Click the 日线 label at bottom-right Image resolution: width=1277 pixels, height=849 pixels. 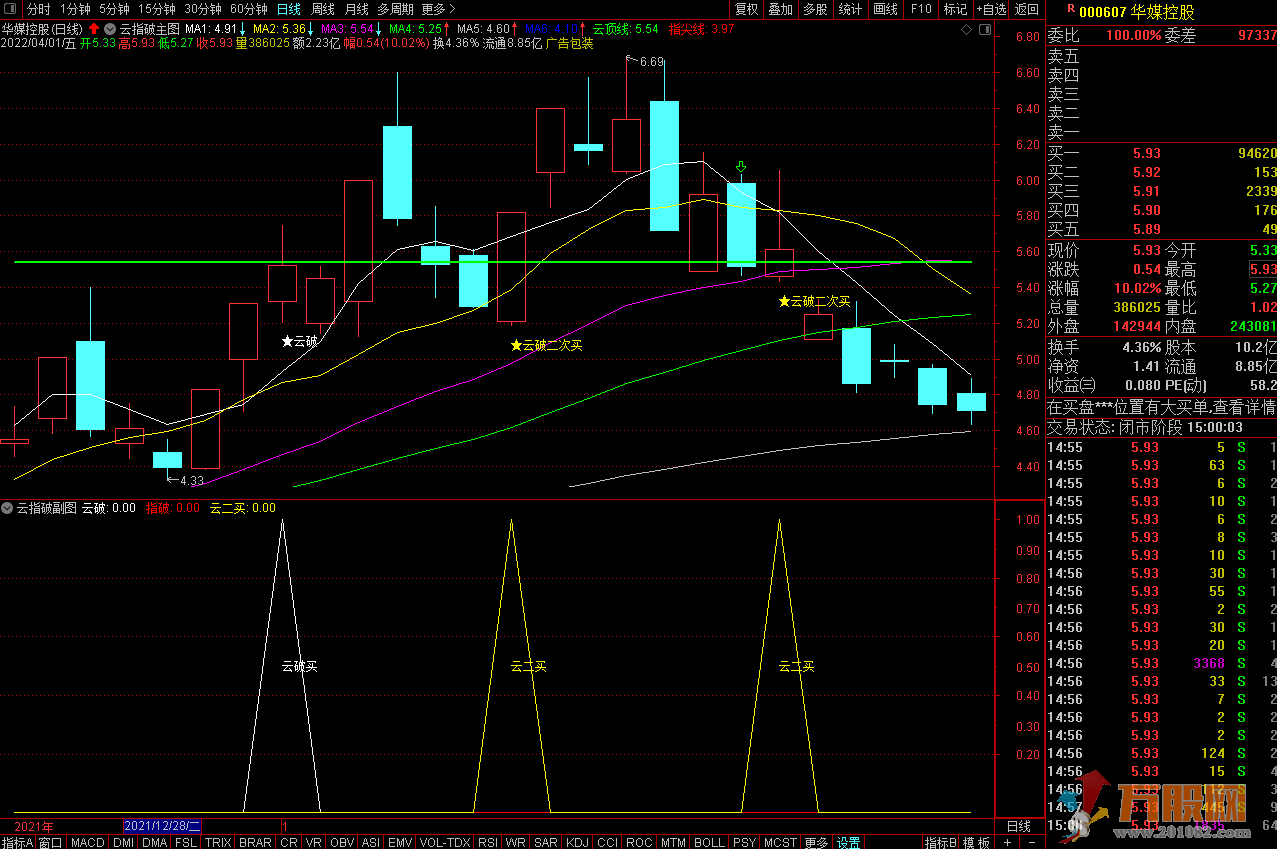coord(1018,826)
